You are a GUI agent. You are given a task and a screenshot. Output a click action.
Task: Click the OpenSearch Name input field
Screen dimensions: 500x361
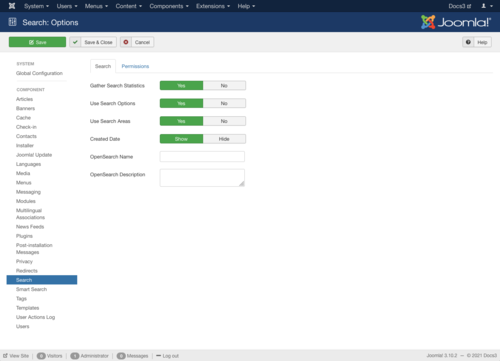click(x=202, y=157)
